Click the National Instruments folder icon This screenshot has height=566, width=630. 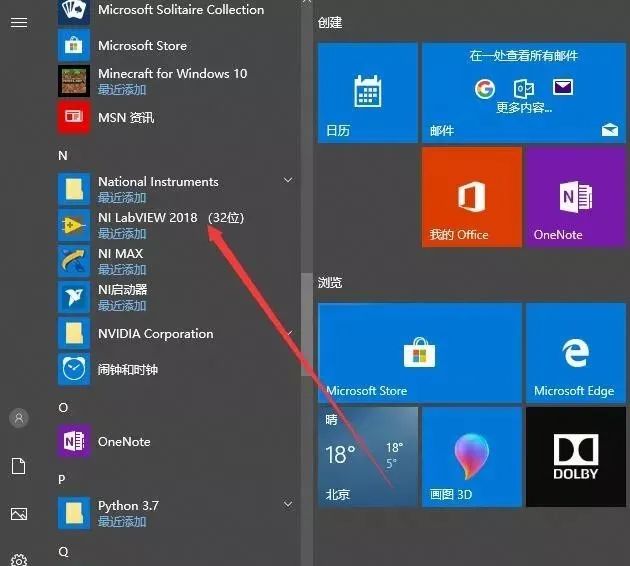[x=74, y=189]
